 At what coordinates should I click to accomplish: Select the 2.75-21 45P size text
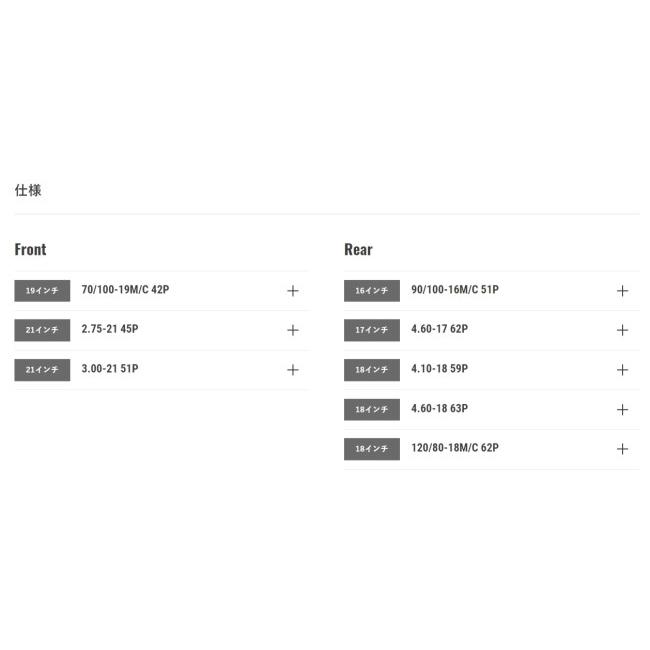111,329
